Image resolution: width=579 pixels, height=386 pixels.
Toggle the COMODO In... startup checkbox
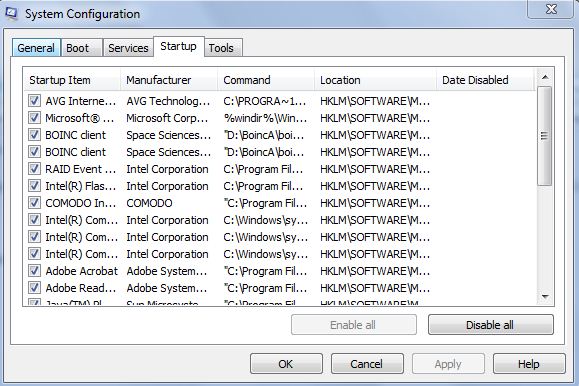click(34, 202)
